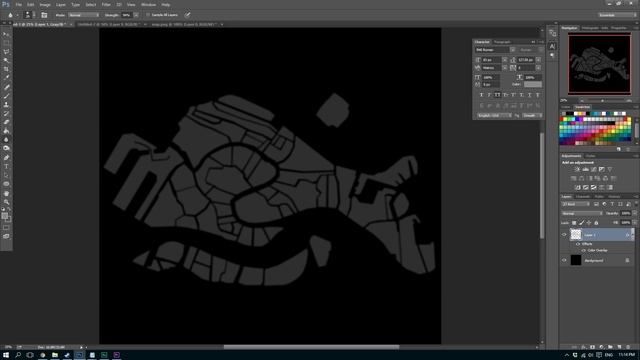The width and height of the screenshot is (640, 360).
Task: Select the Pen tool
Action: tap(6, 158)
